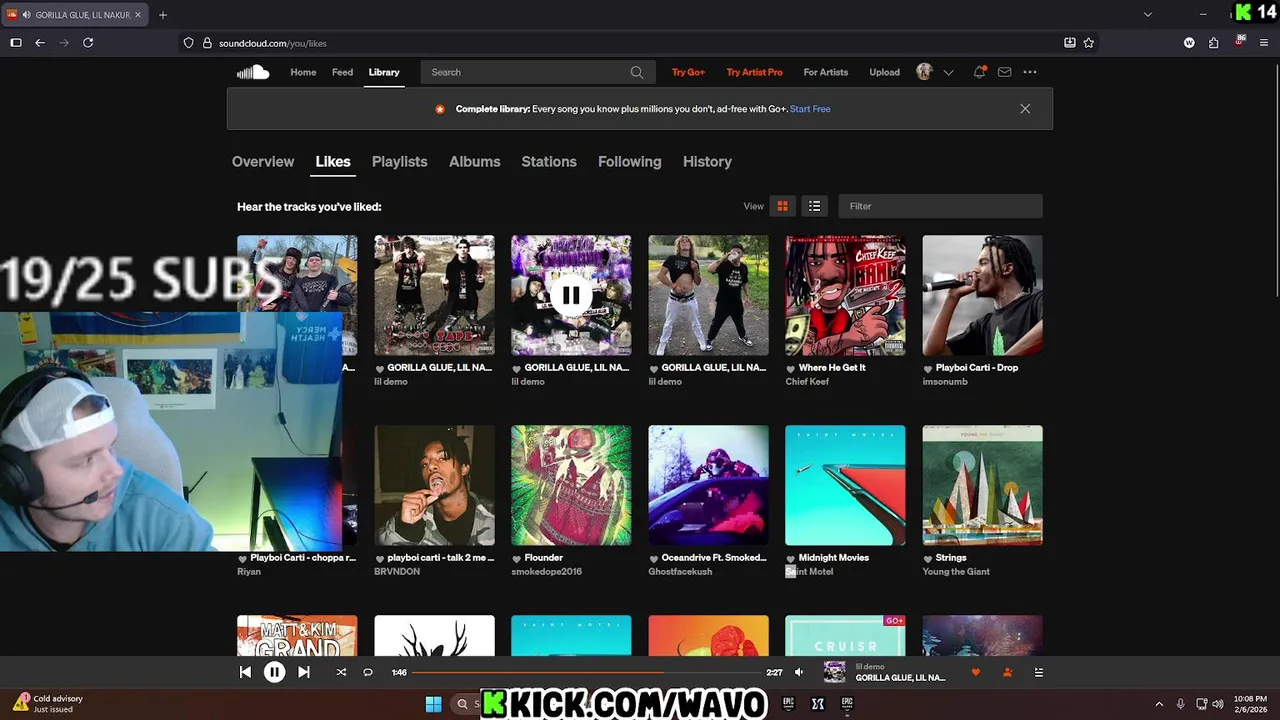Show hidden system tray icons
This screenshot has height=720, width=1280.
(1159, 704)
